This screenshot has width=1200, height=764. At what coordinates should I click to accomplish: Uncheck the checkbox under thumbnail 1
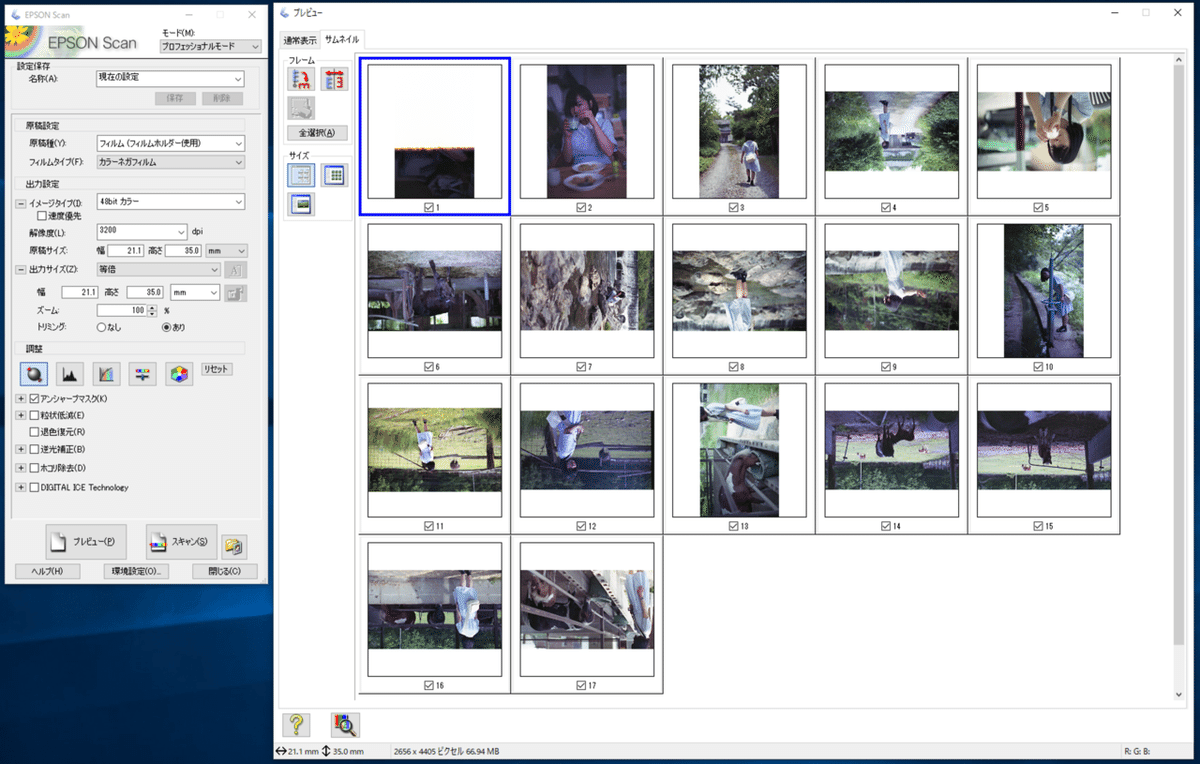coord(429,207)
